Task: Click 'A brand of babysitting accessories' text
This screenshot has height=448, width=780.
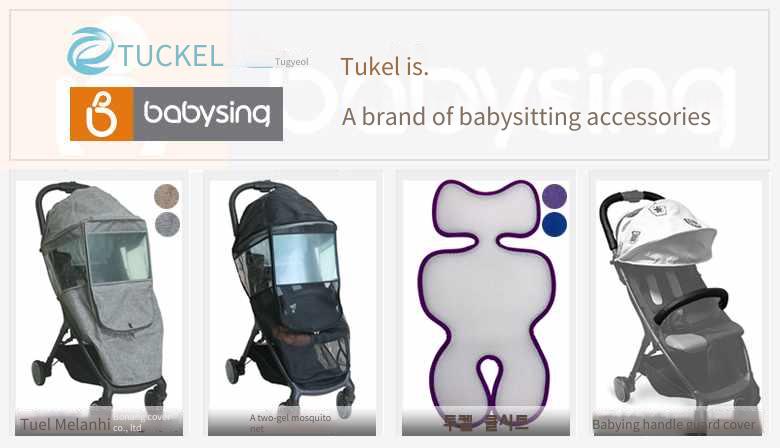Action: tap(526, 117)
